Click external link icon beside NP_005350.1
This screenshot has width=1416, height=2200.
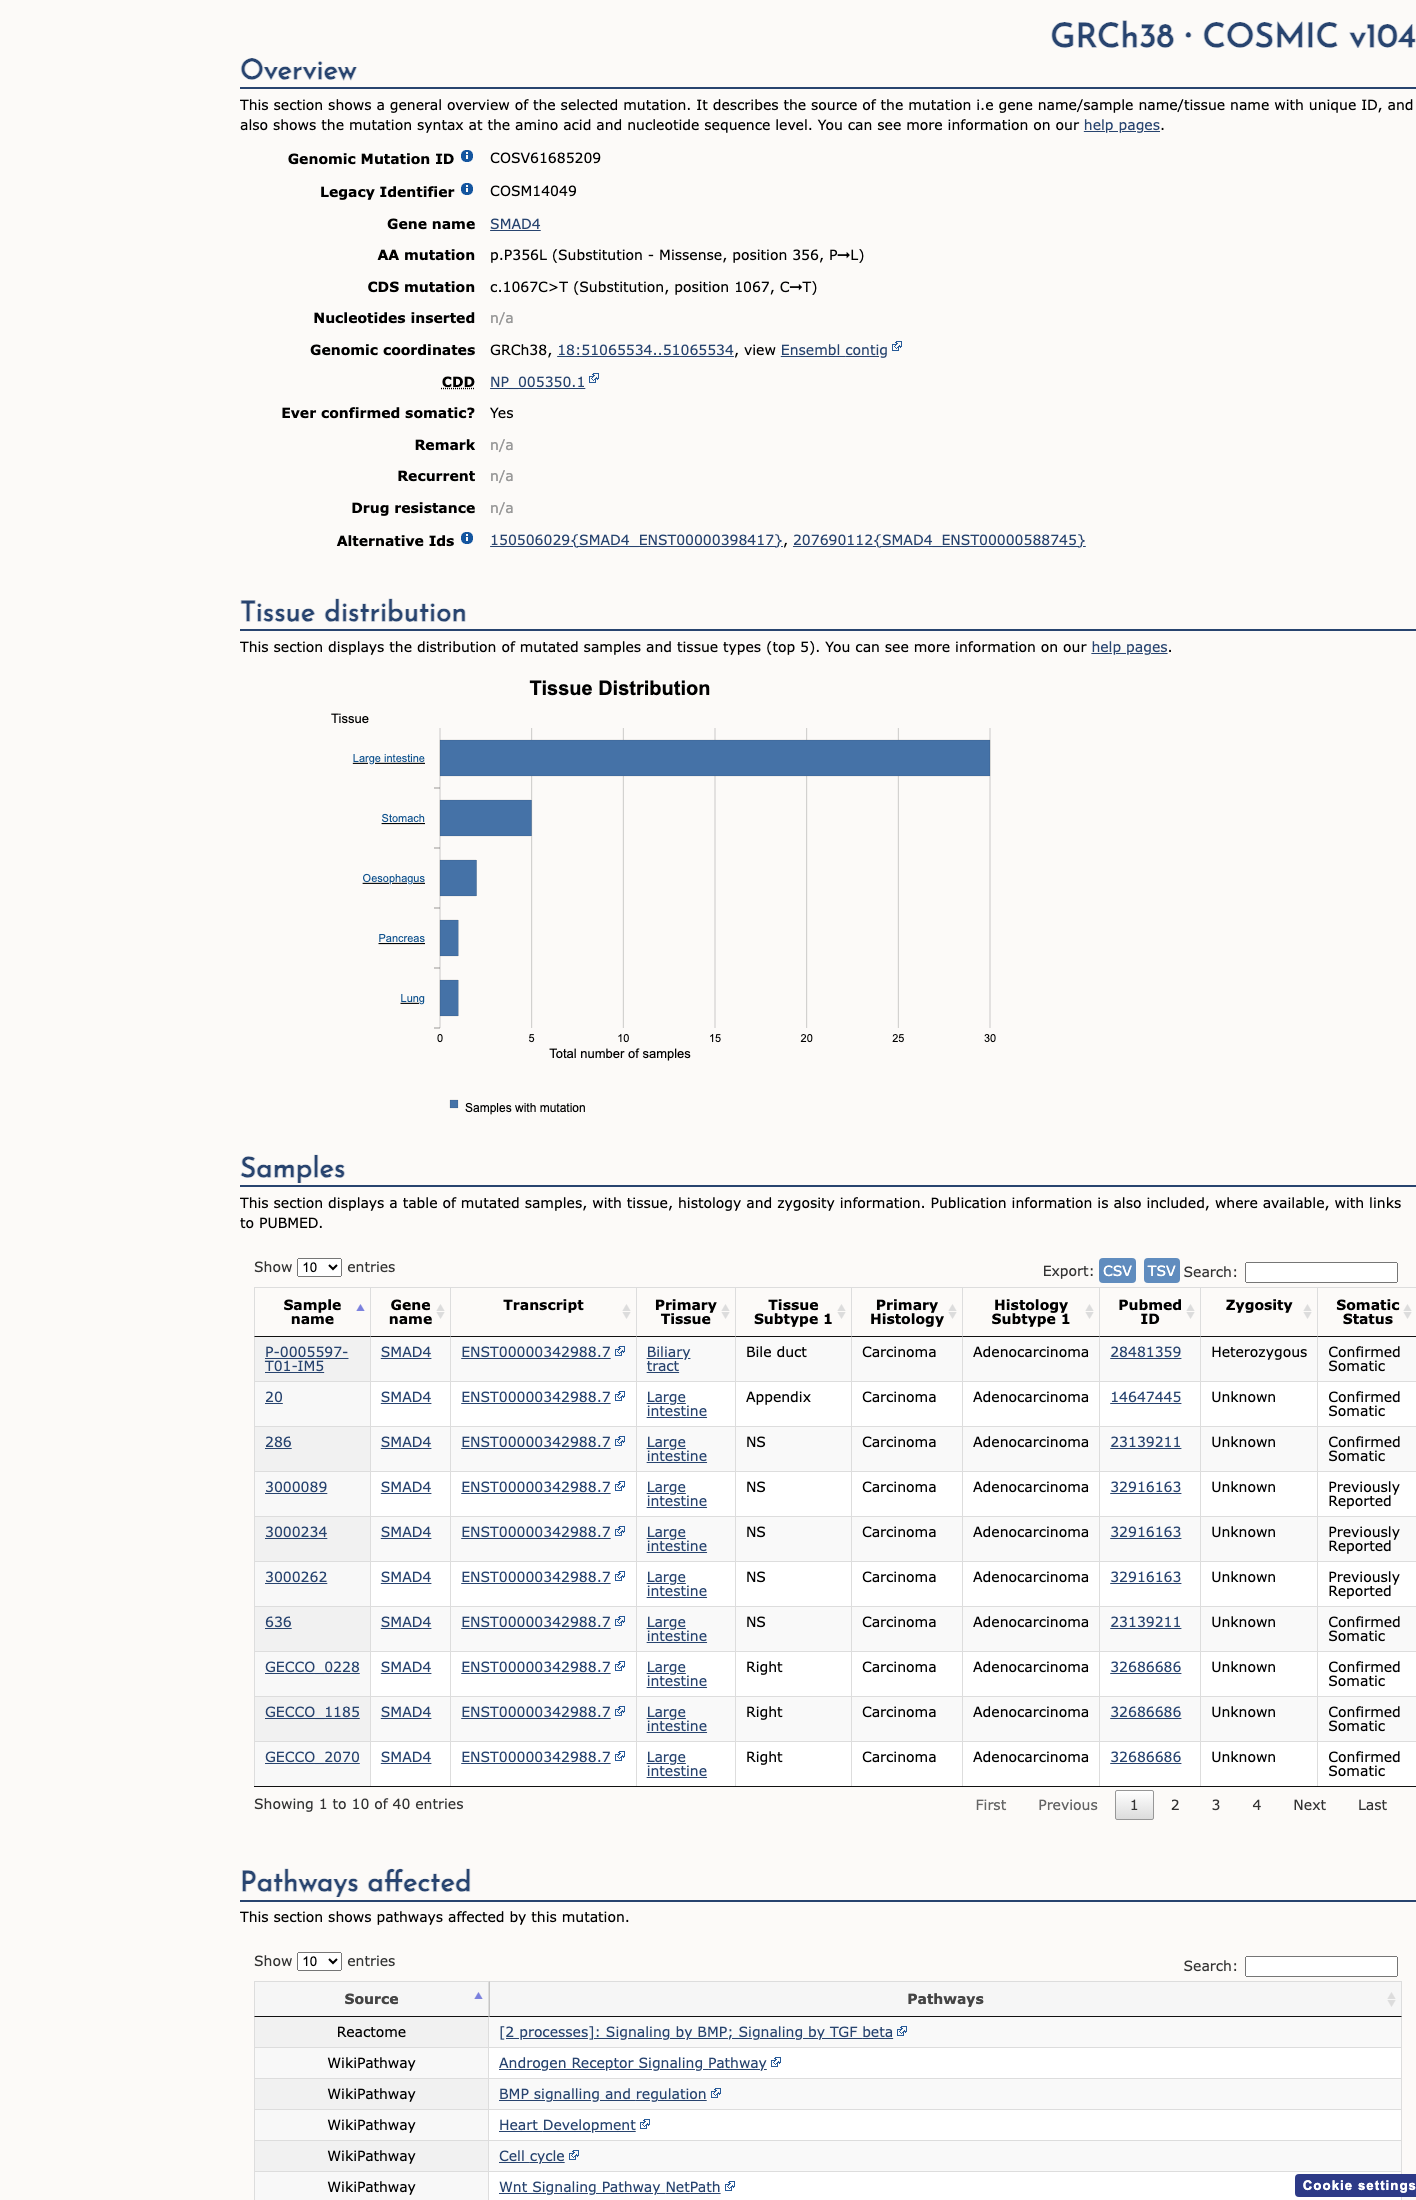(x=594, y=379)
